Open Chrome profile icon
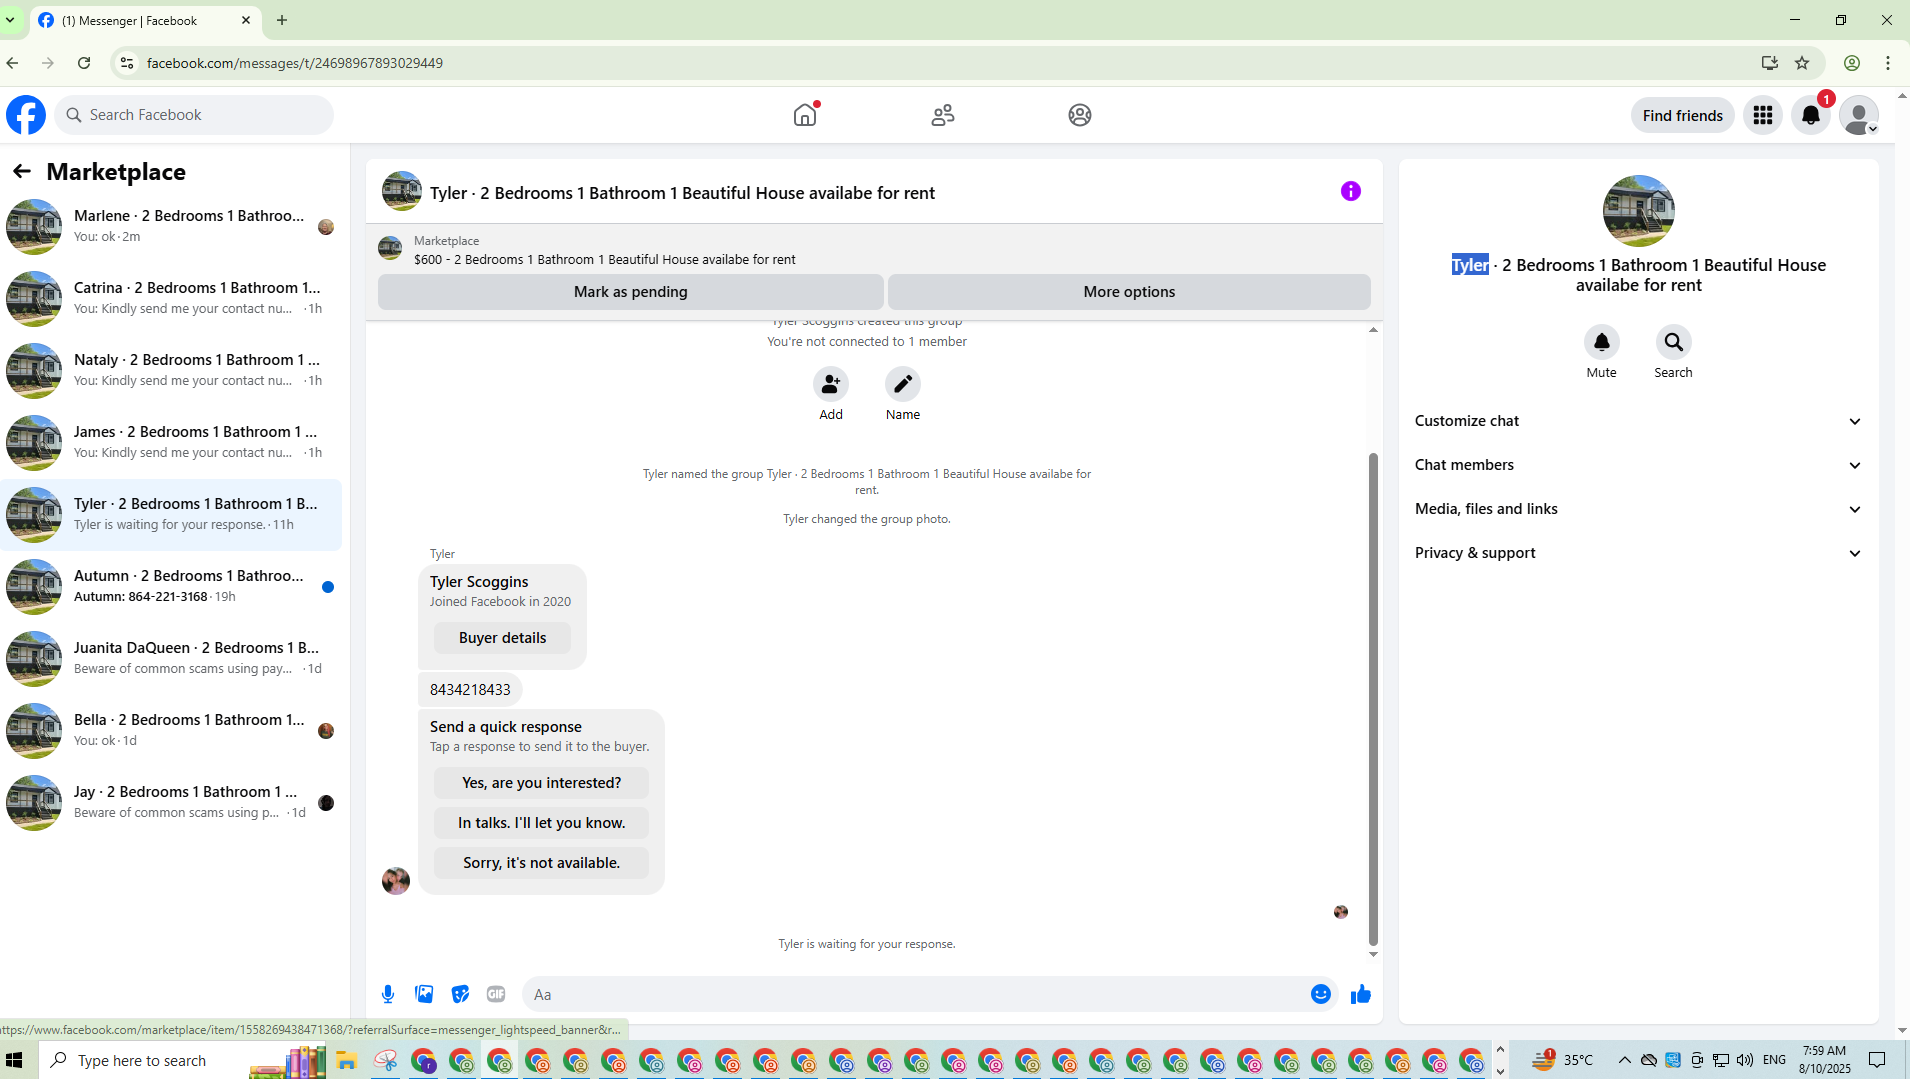The image size is (1910, 1079). 1852,63
